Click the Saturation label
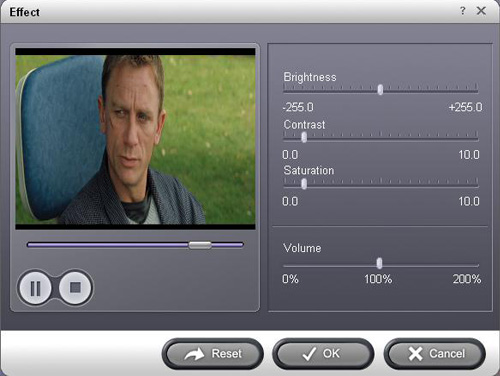 pyautogui.click(x=309, y=171)
